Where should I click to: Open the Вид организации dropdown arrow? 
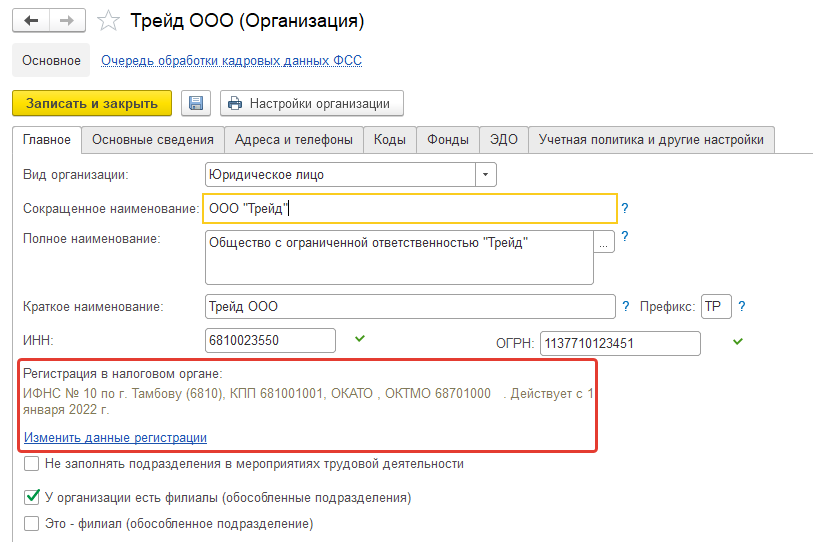485,175
